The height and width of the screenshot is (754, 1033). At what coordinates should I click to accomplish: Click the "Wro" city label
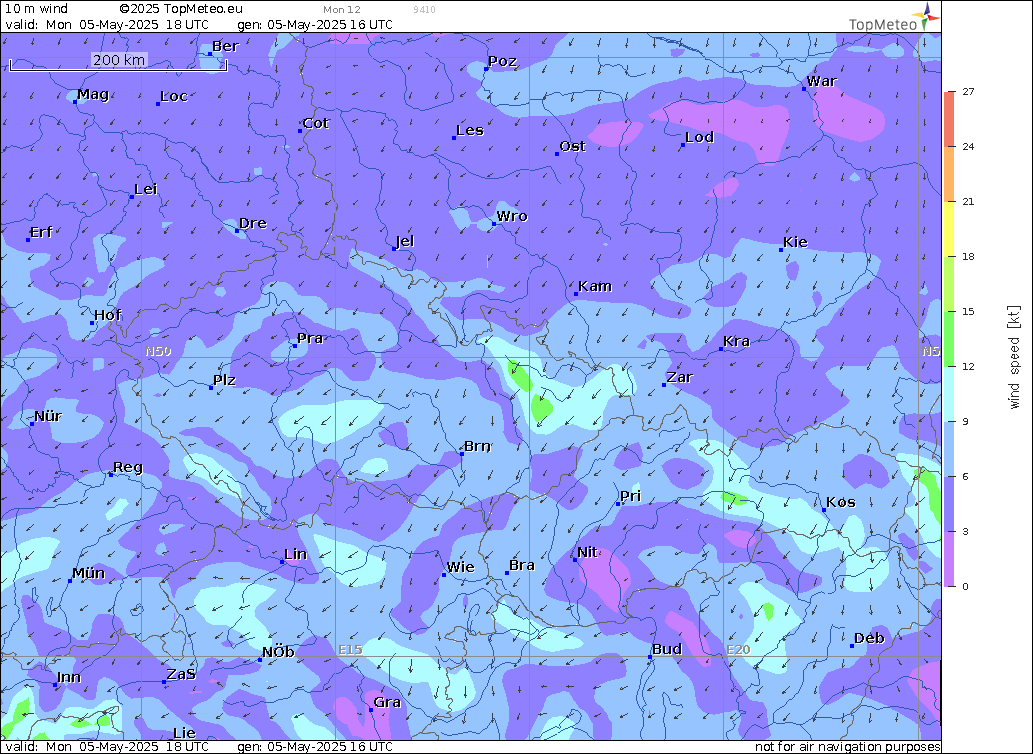pyautogui.click(x=512, y=216)
